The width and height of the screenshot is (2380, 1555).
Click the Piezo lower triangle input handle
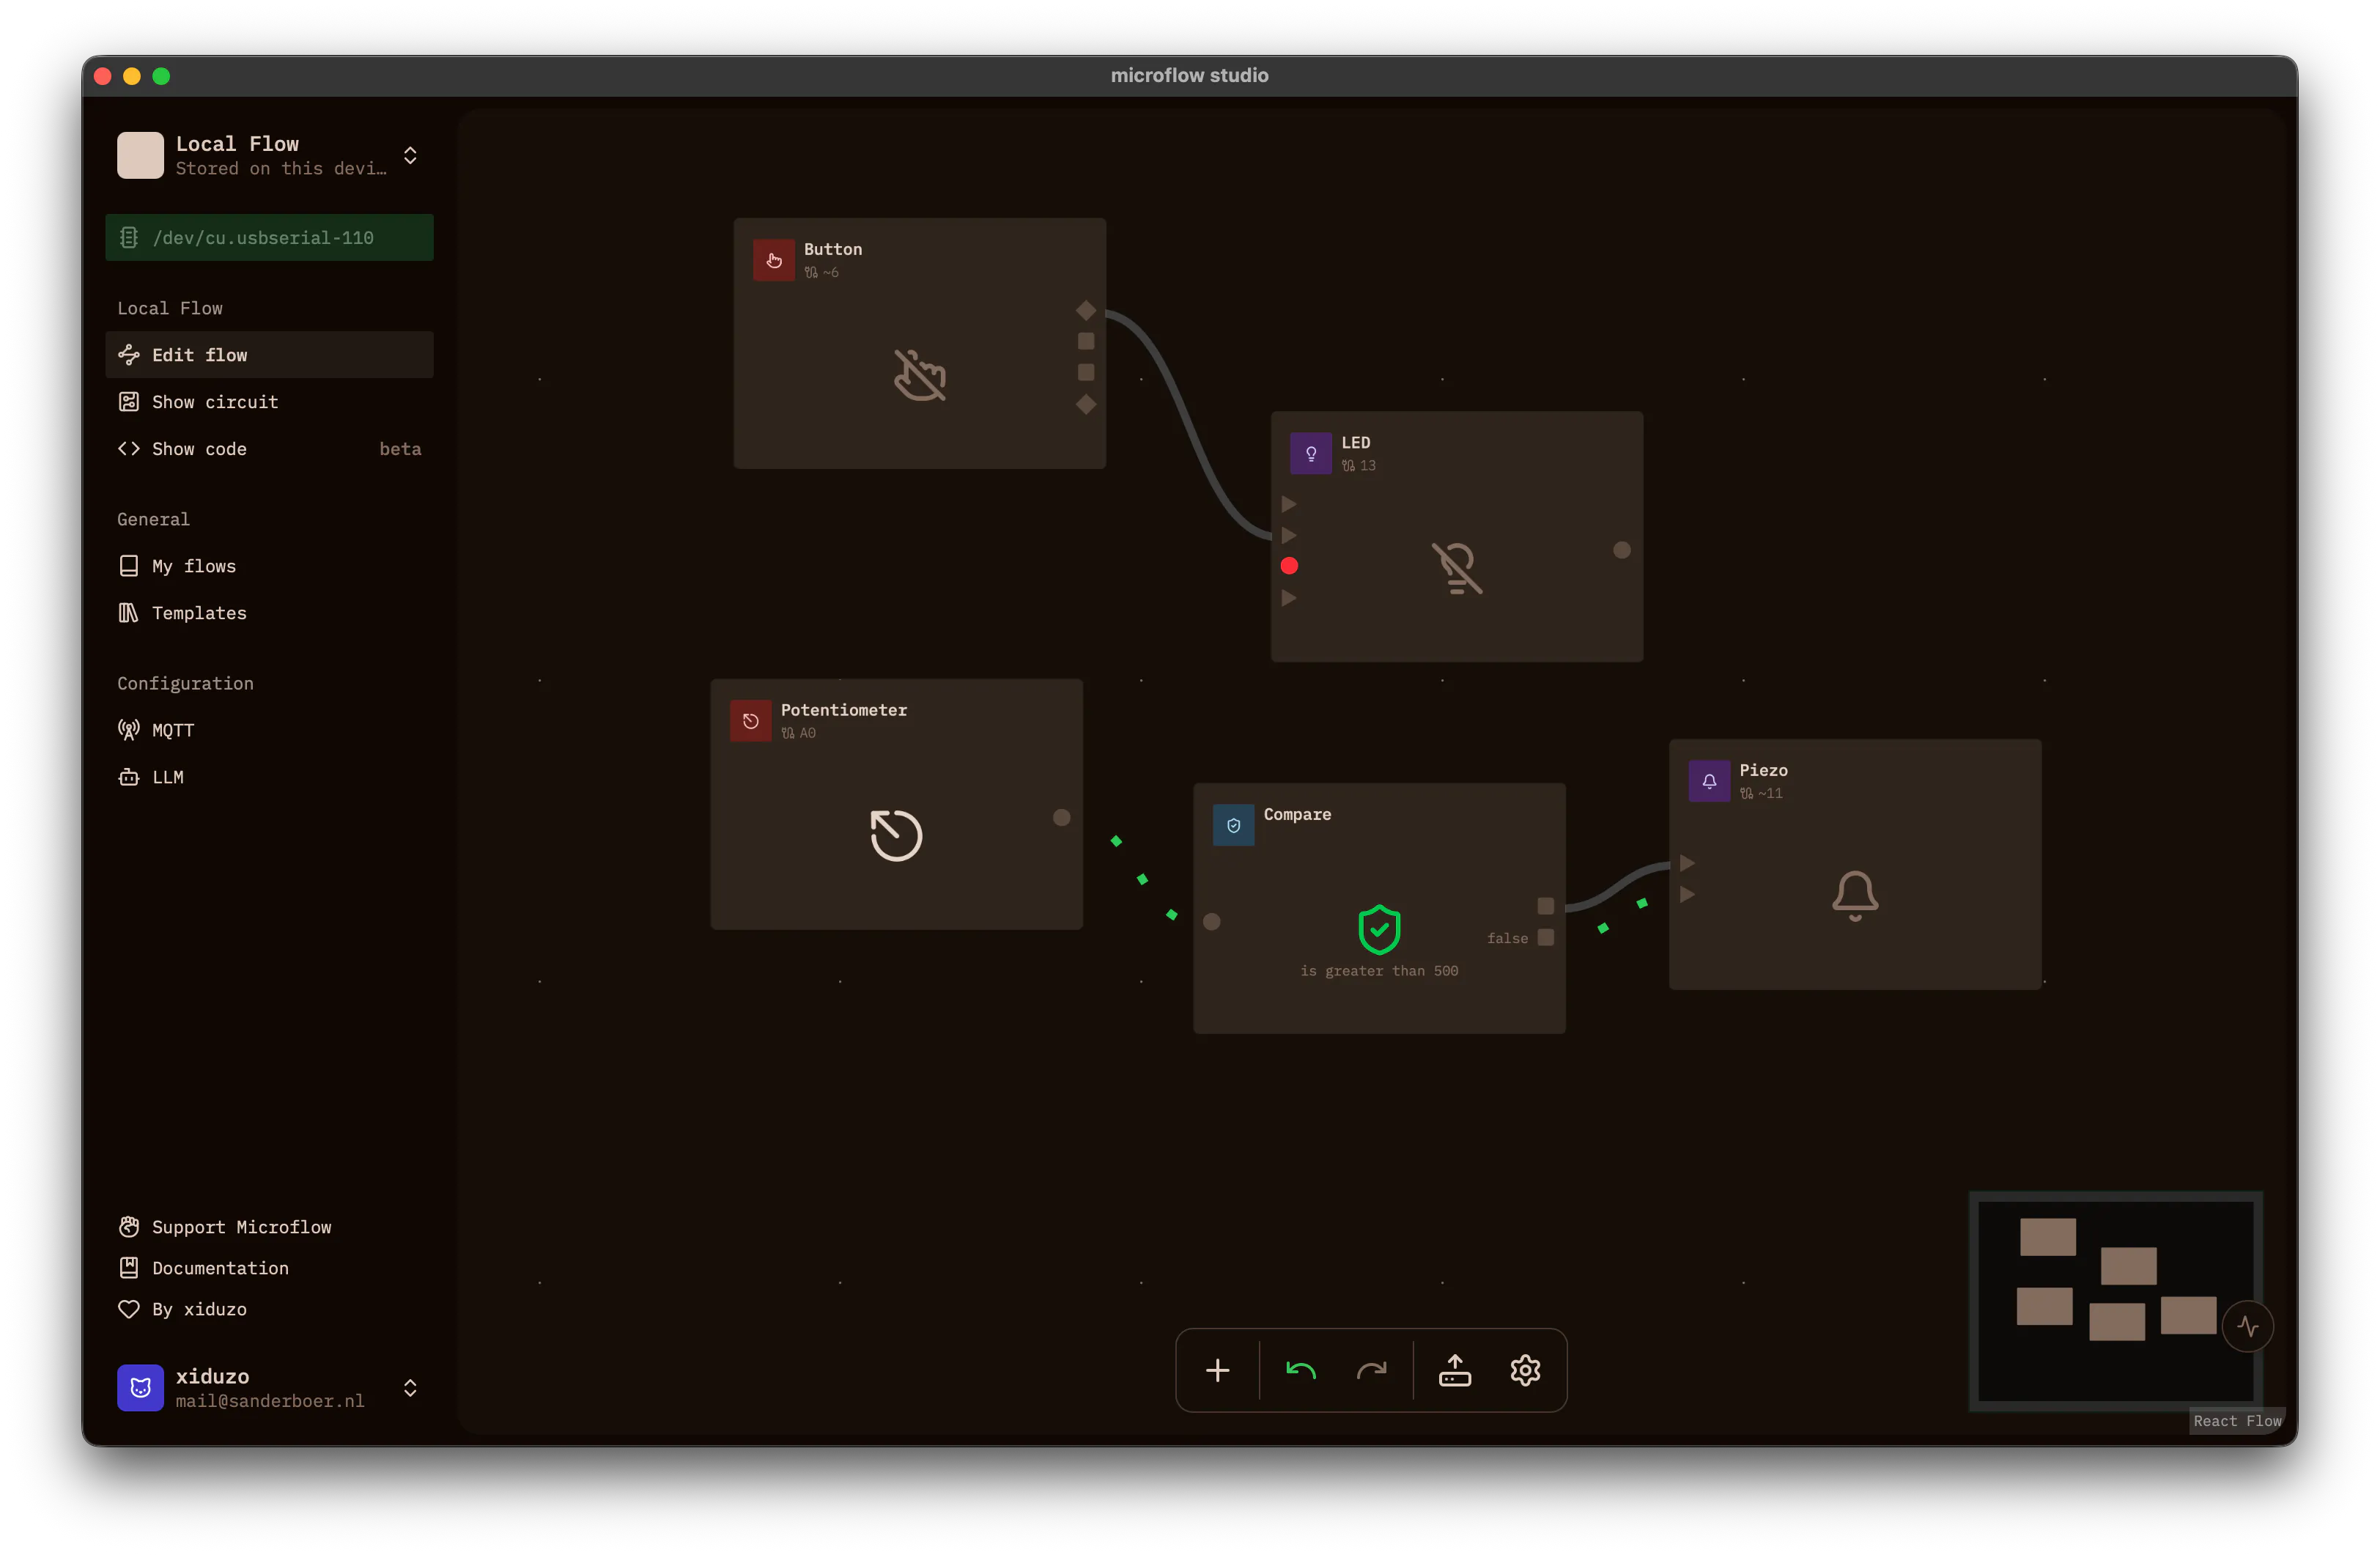[x=1687, y=894]
